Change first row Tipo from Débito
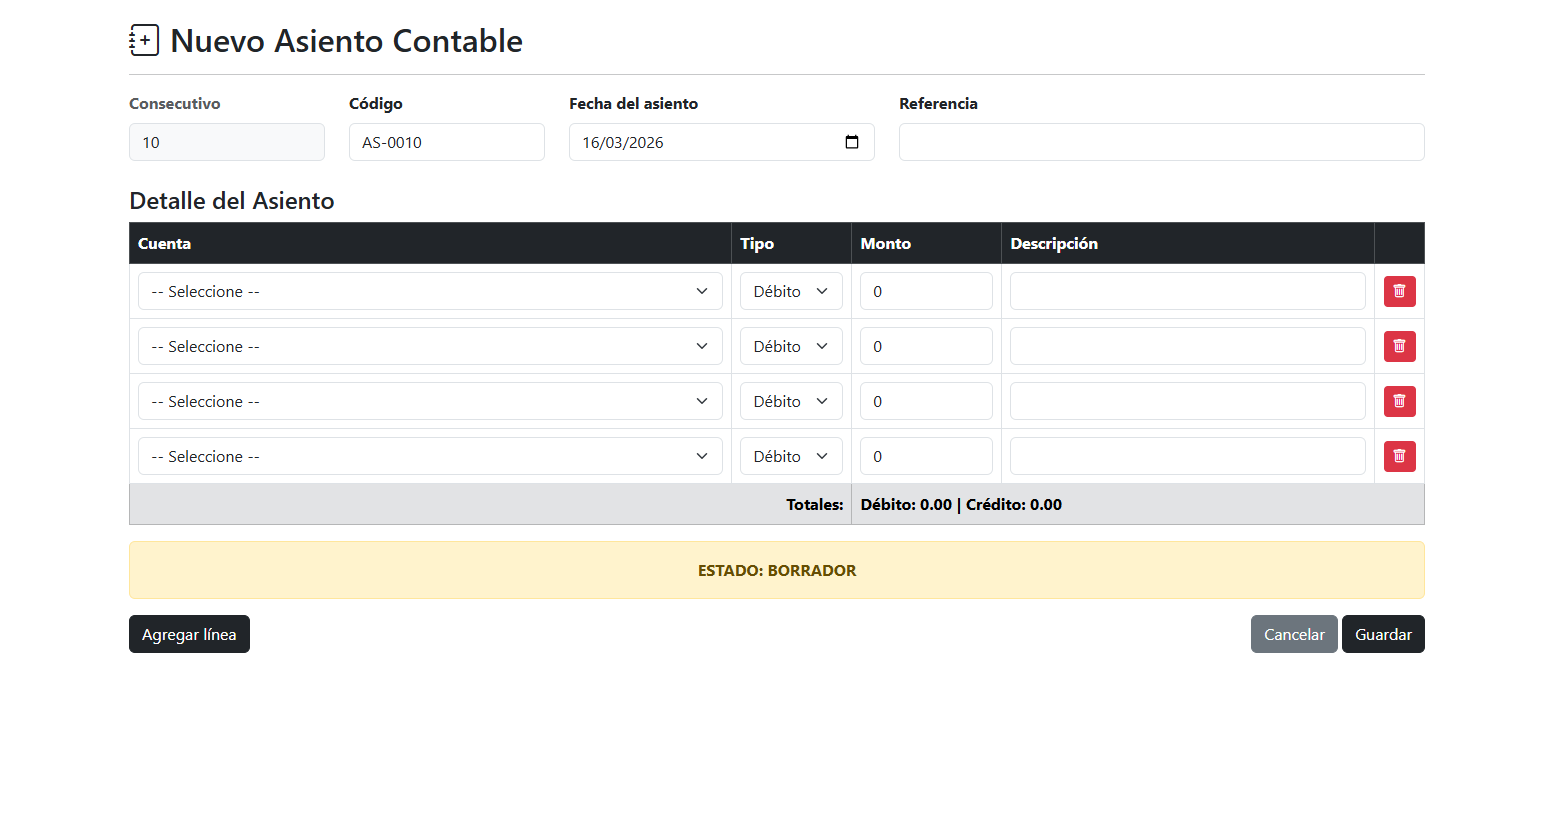 click(x=790, y=291)
